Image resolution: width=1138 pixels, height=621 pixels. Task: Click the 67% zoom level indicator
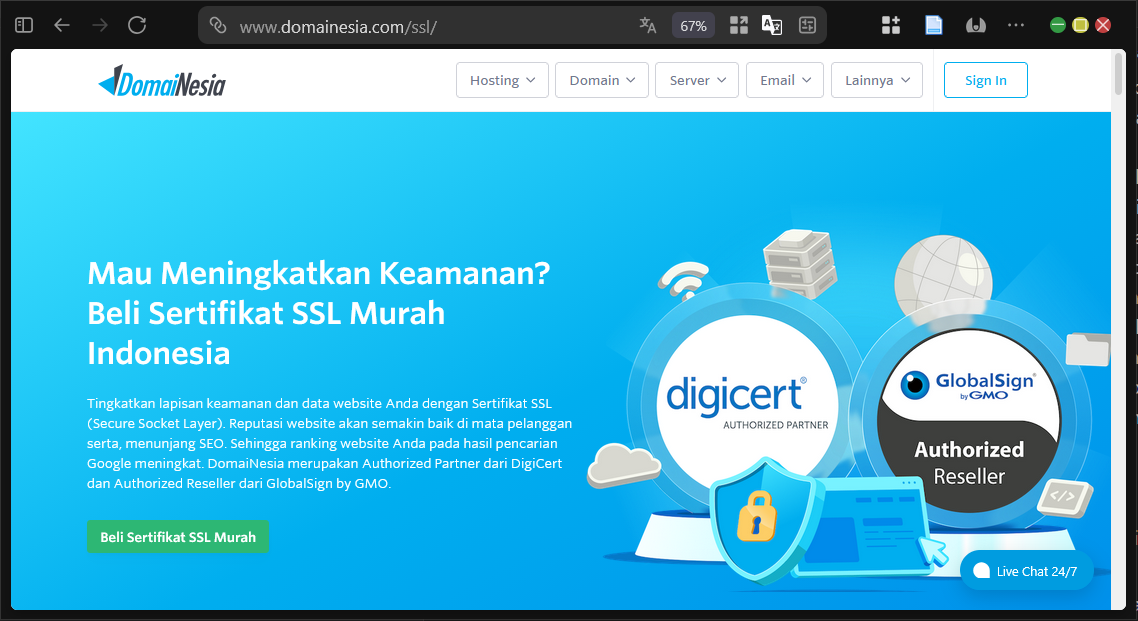693,26
